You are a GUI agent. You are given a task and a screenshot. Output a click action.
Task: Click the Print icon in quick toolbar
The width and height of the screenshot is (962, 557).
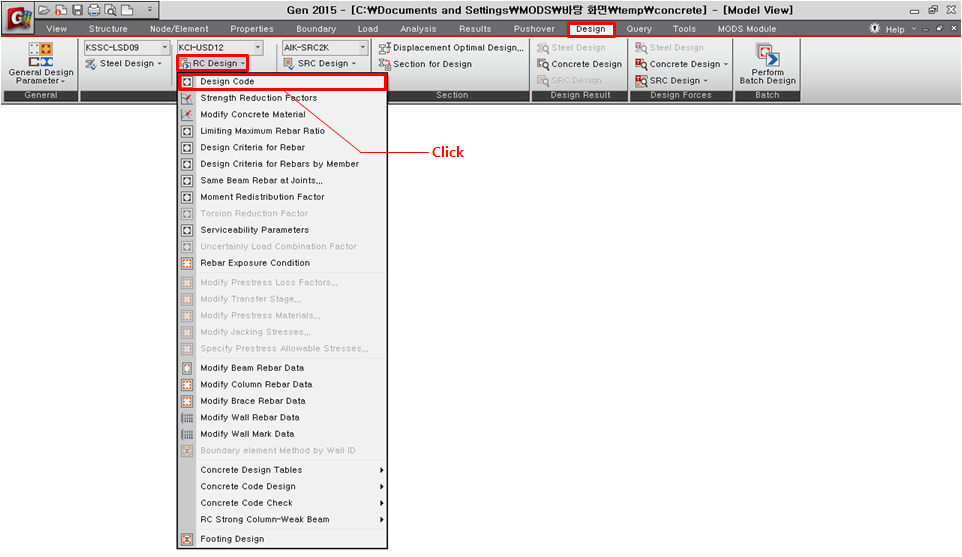point(94,10)
